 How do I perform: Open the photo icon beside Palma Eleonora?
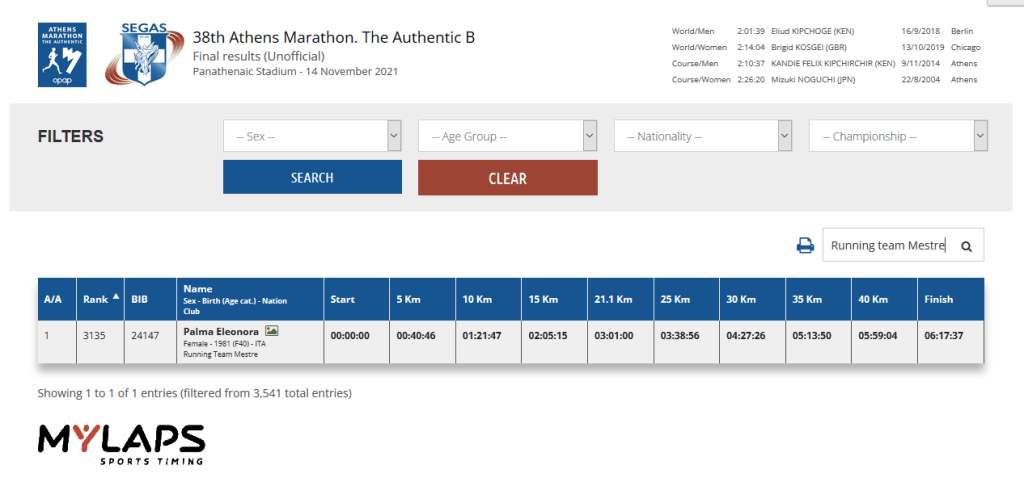271,330
